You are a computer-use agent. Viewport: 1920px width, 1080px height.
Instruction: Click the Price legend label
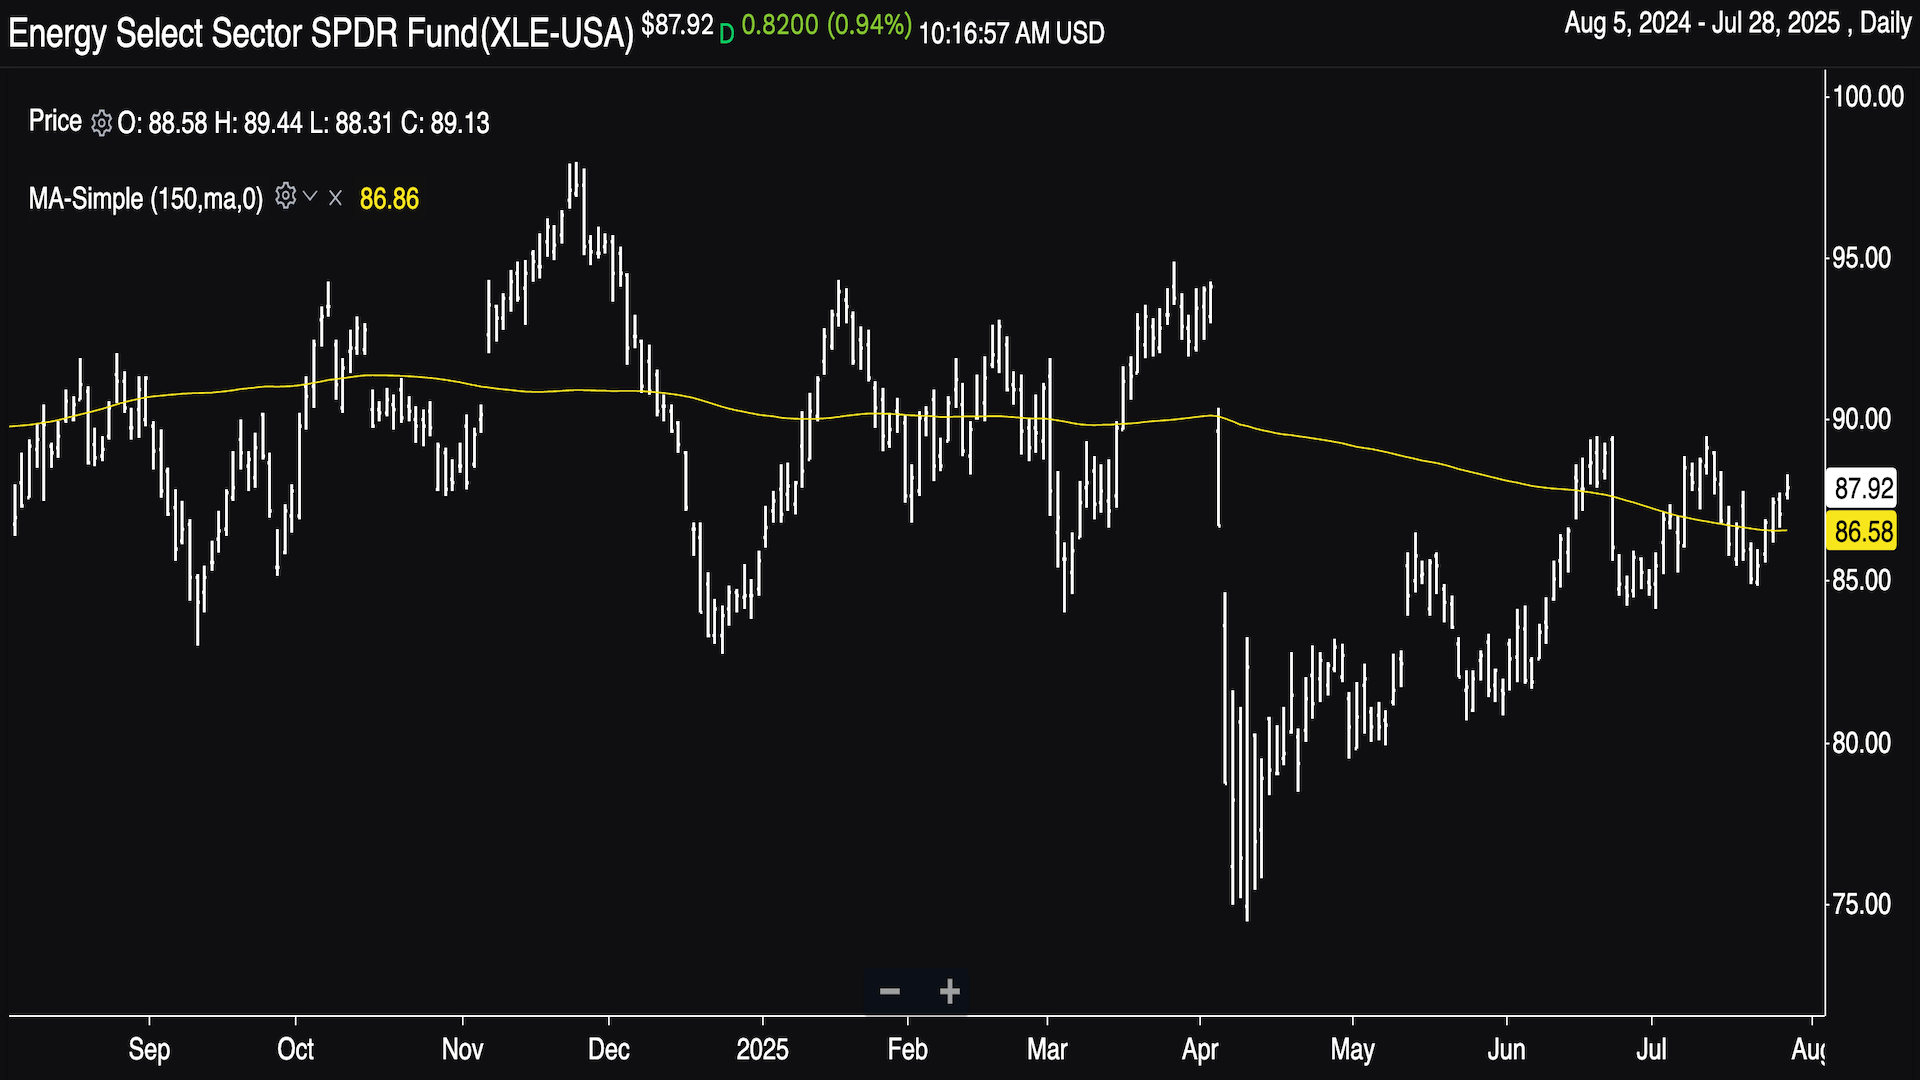click(x=55, y=121)
